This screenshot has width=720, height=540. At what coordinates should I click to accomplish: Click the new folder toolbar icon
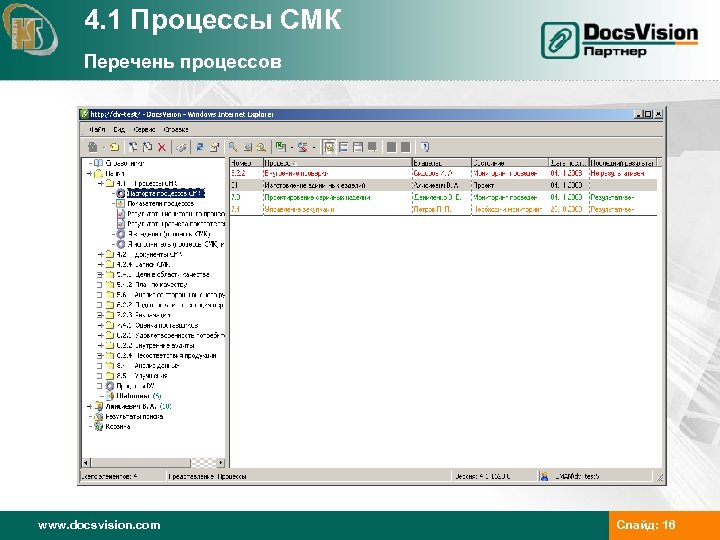click(114, 147)
